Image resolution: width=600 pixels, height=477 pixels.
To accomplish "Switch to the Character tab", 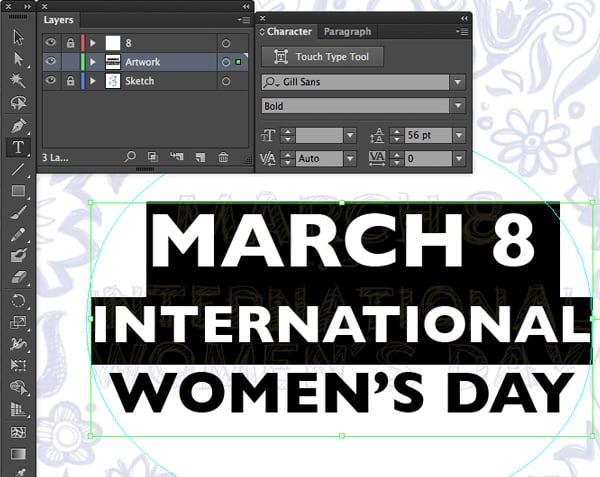I will click(x=289, y=31).
